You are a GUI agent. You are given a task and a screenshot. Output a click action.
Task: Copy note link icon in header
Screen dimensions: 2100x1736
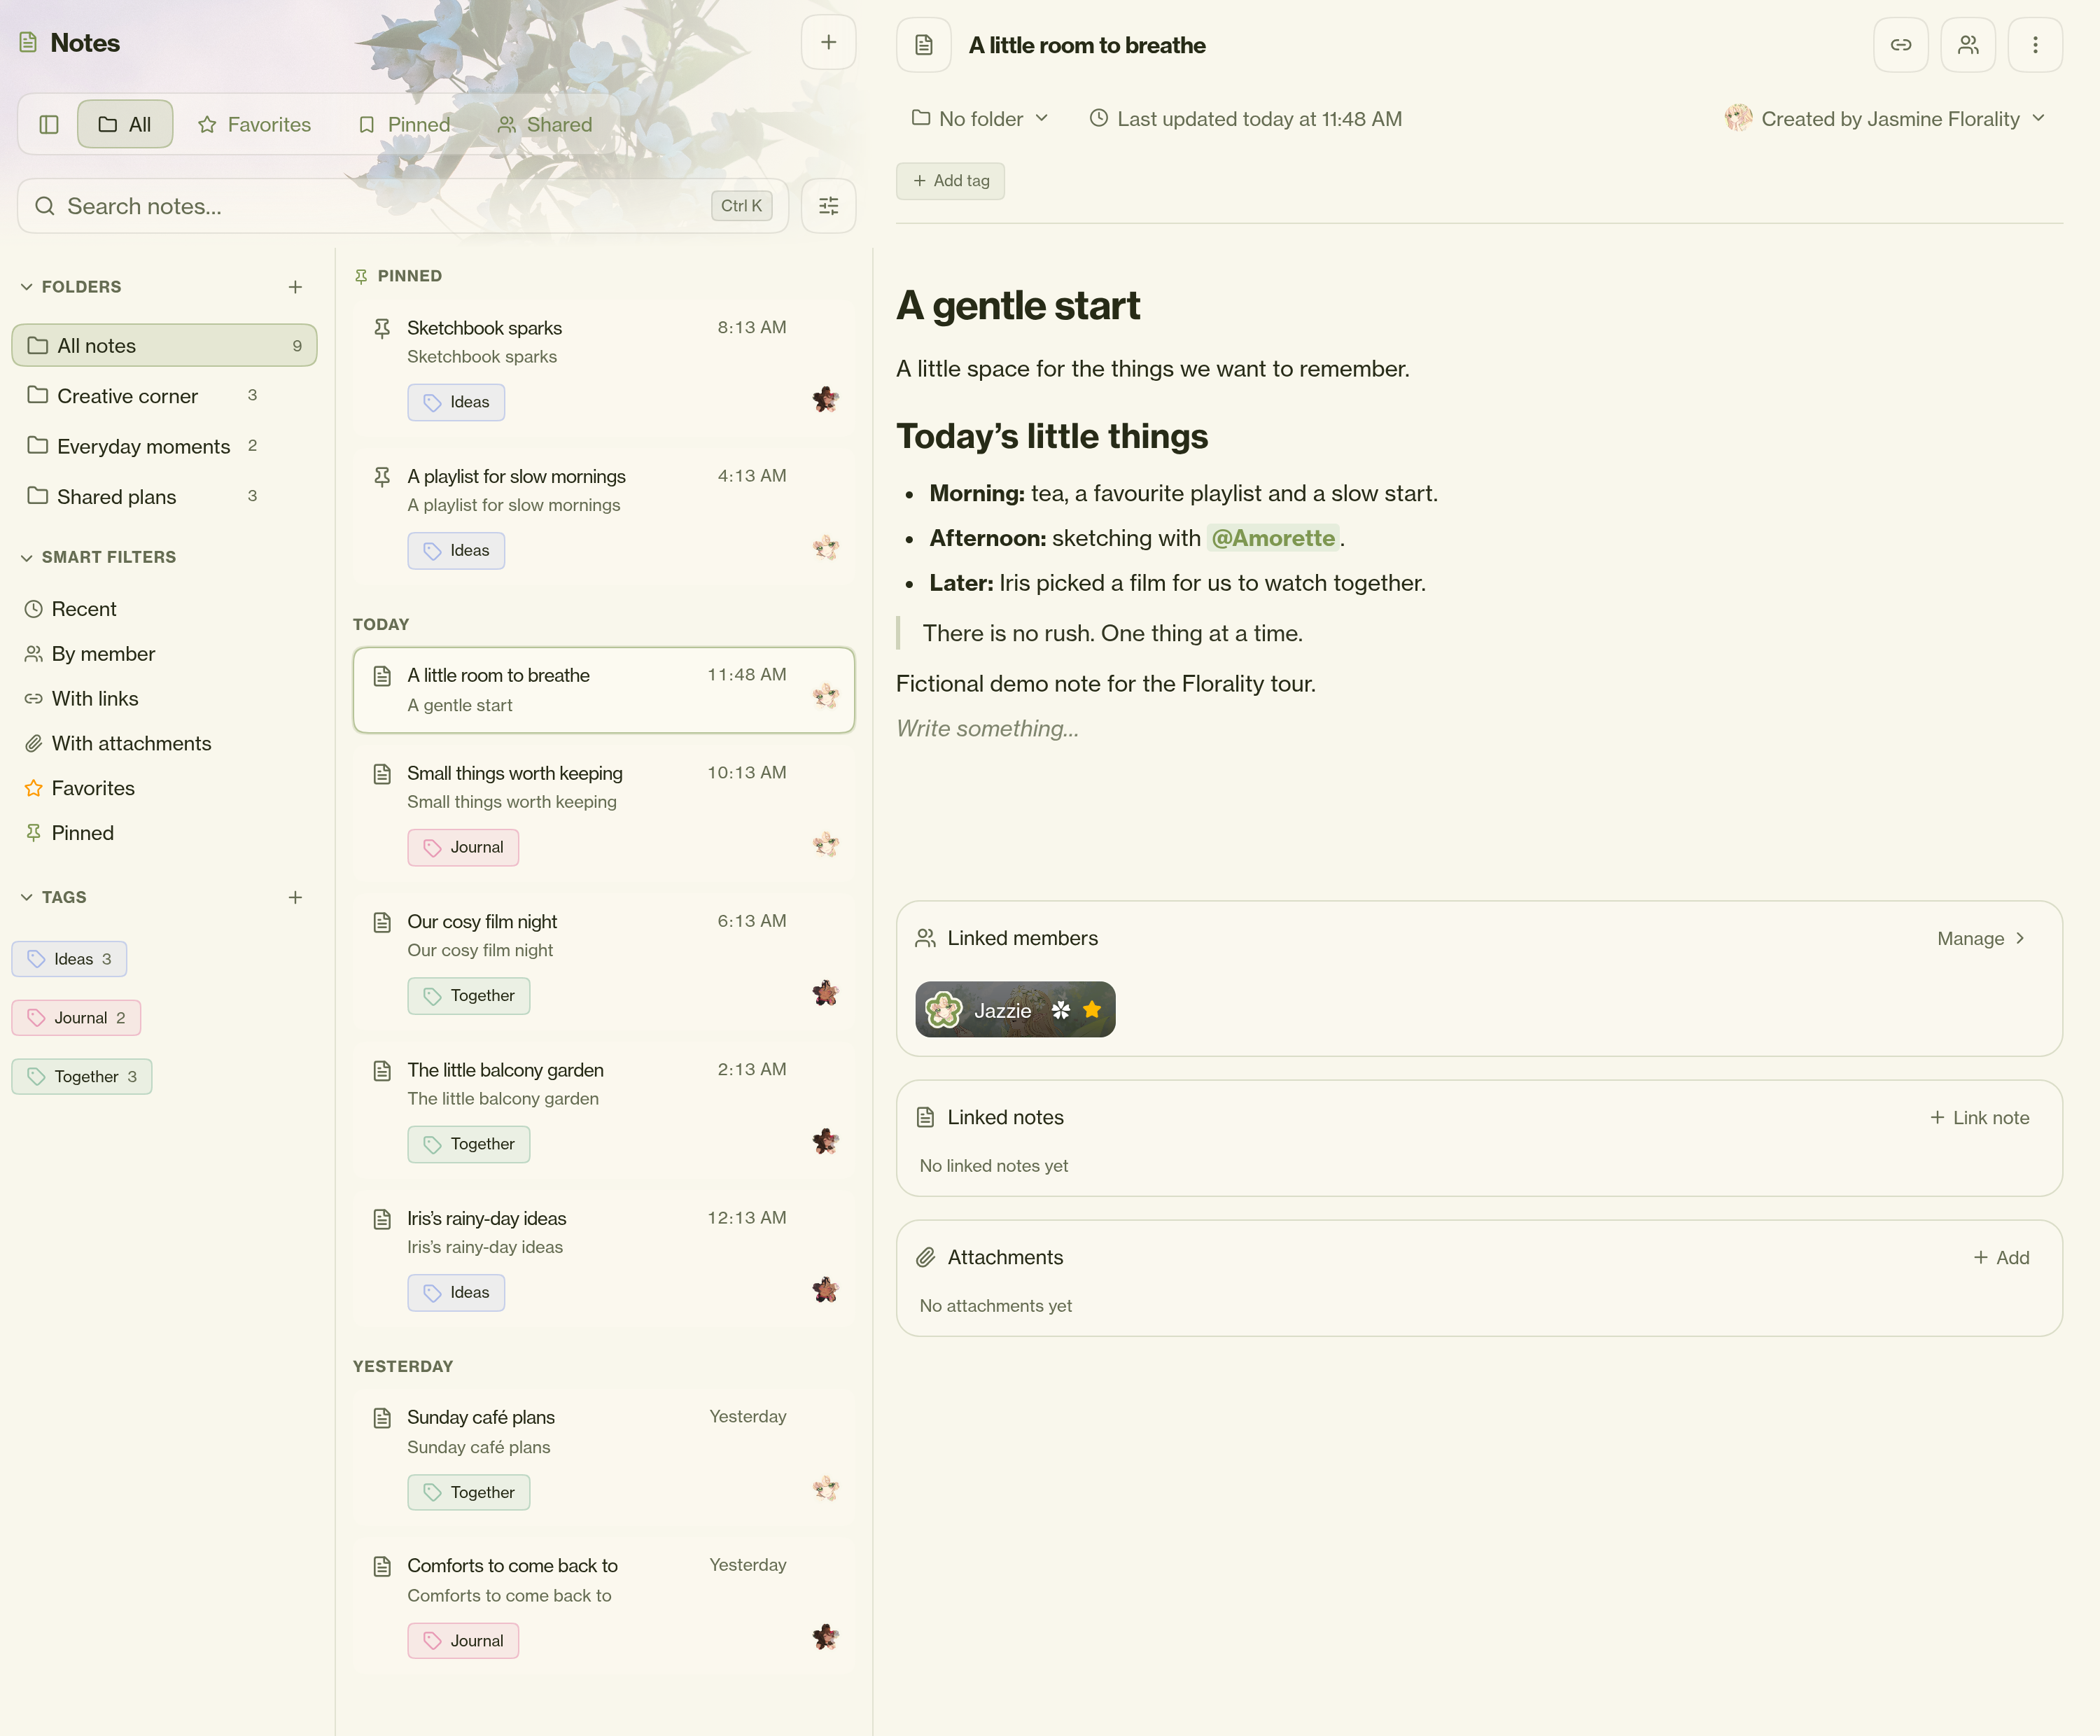[1900, 45]
